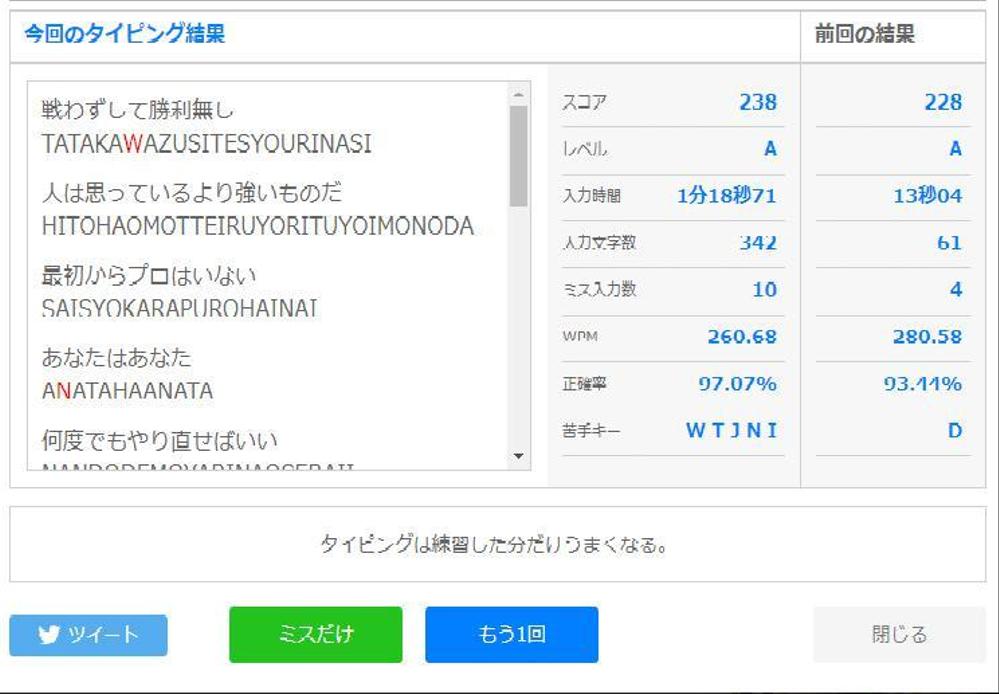Click the character count 342

[758, 243]
